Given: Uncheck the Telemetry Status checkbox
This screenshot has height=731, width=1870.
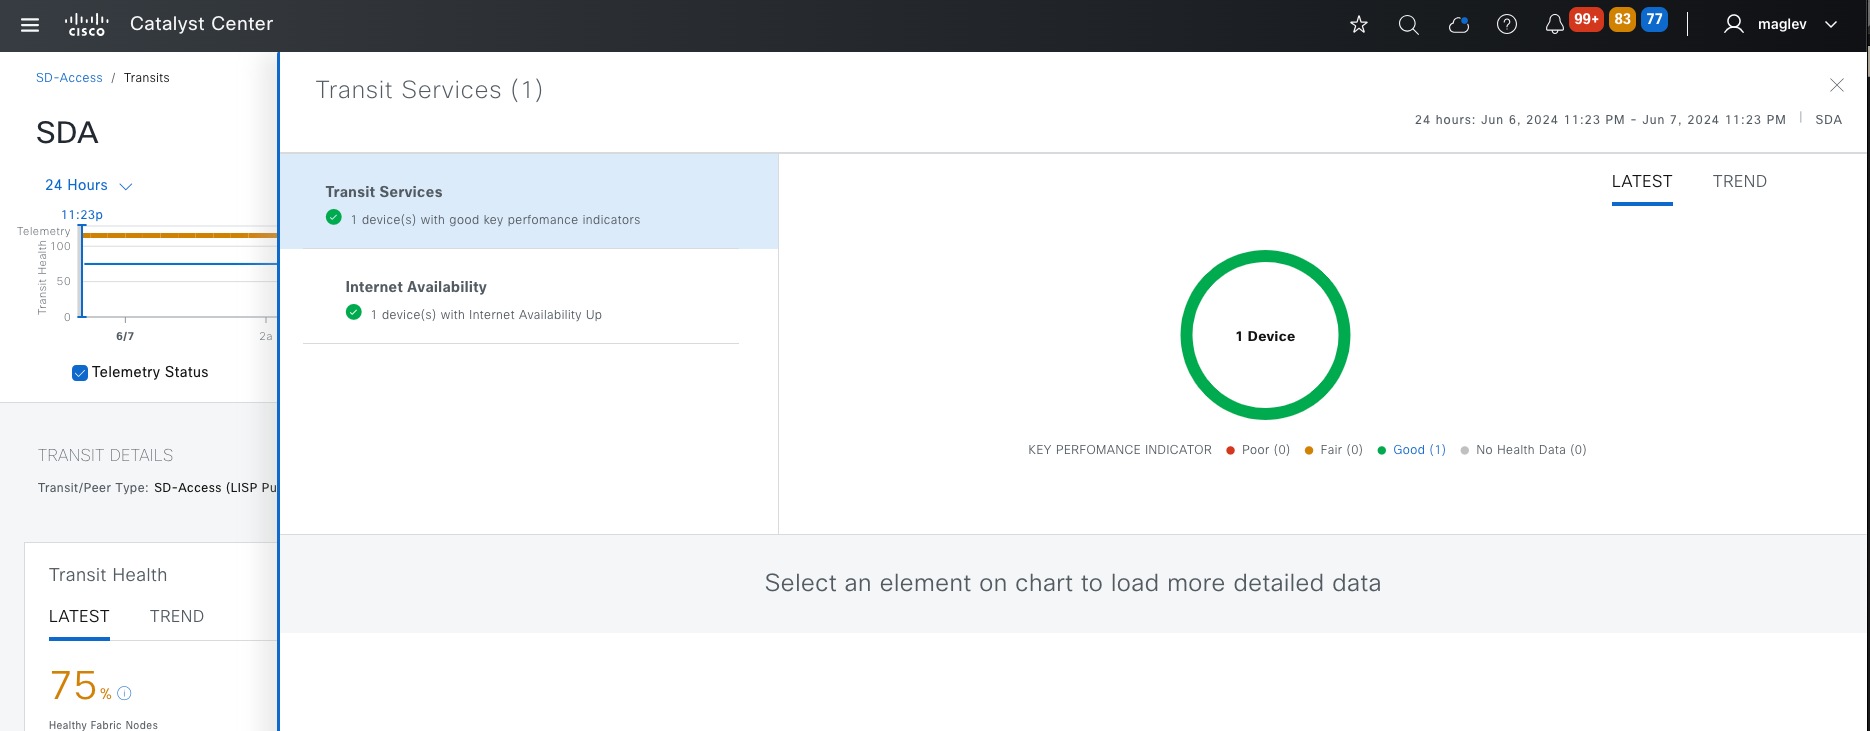Looking at the screenshot, I should point(80,373).
